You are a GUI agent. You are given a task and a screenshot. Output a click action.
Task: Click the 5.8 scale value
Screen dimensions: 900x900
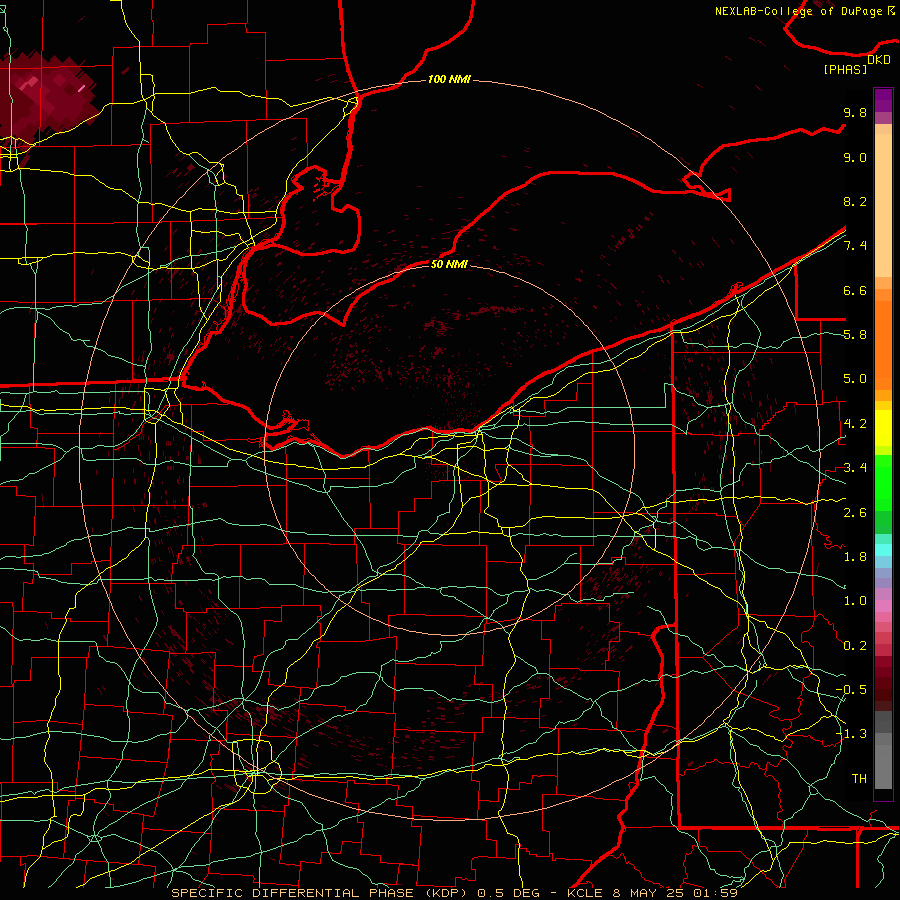click(855, 335)
